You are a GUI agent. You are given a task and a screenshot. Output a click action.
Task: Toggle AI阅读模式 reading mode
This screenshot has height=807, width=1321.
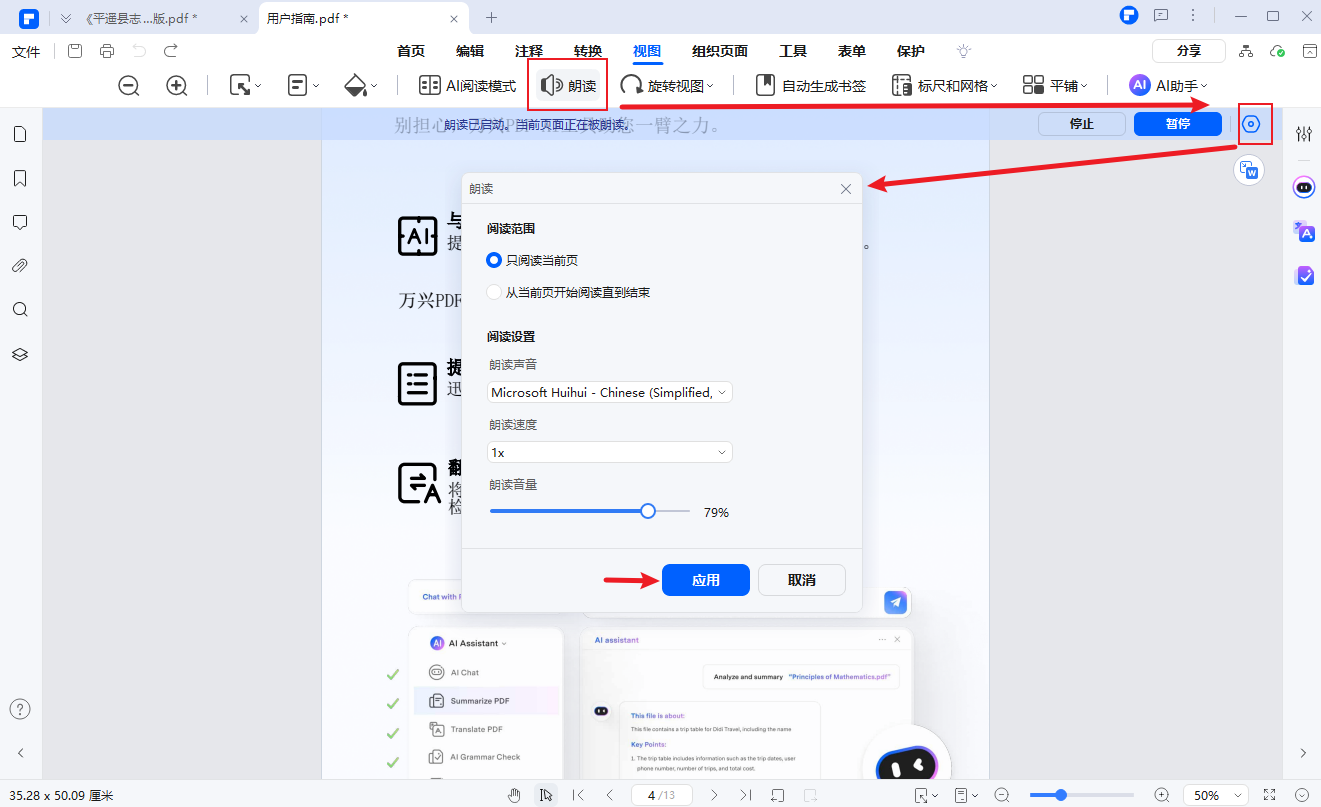[x=467, y=86]
